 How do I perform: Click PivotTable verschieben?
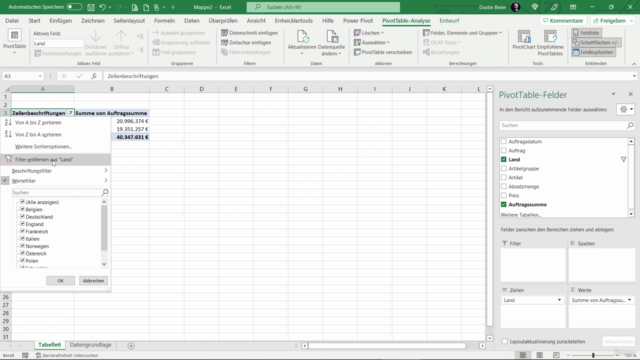[383, 52]
